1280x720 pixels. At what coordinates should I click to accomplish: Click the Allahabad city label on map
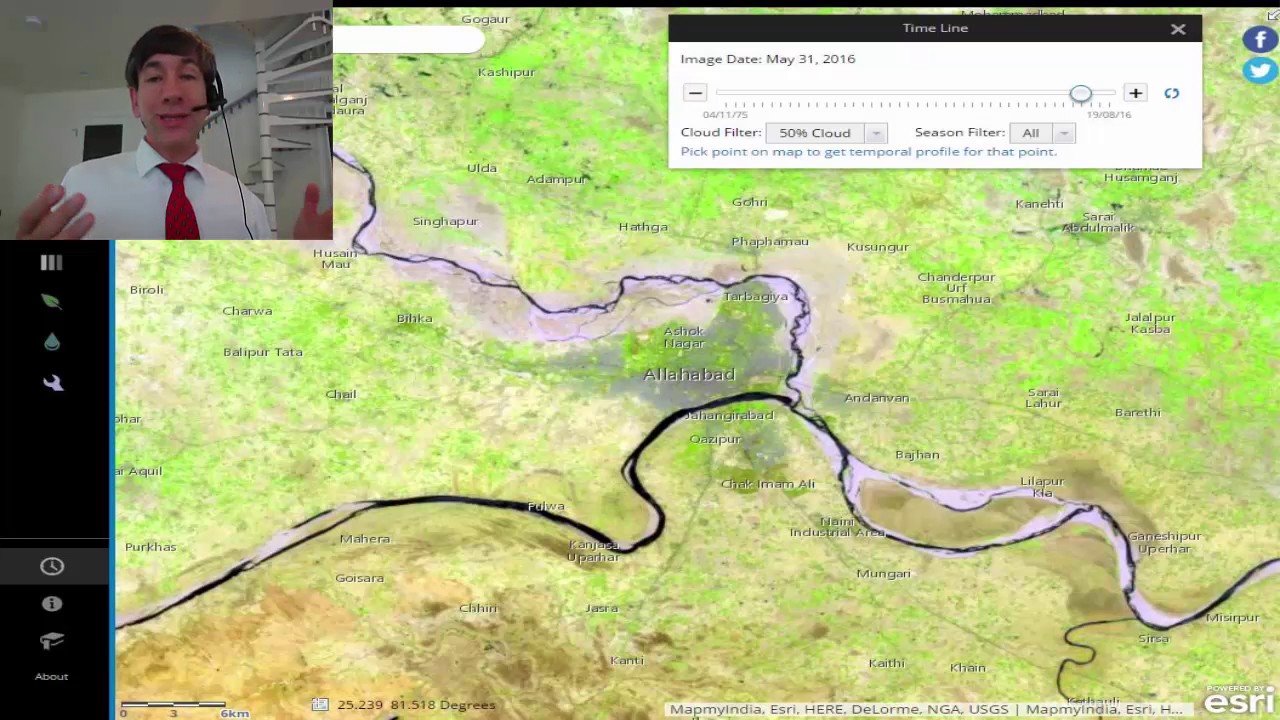pyautogui.click(x=689, y=374)
